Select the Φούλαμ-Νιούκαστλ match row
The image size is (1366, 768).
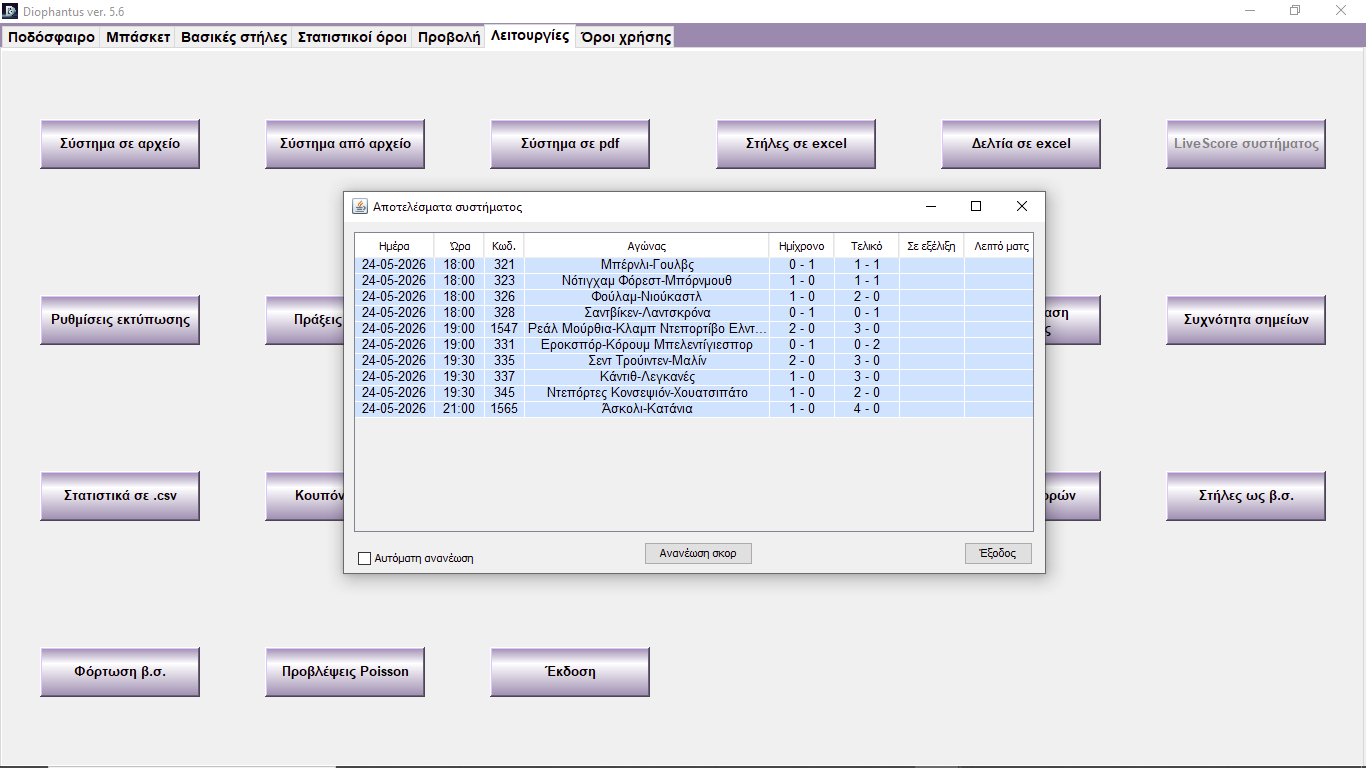(x=694, y=297)
